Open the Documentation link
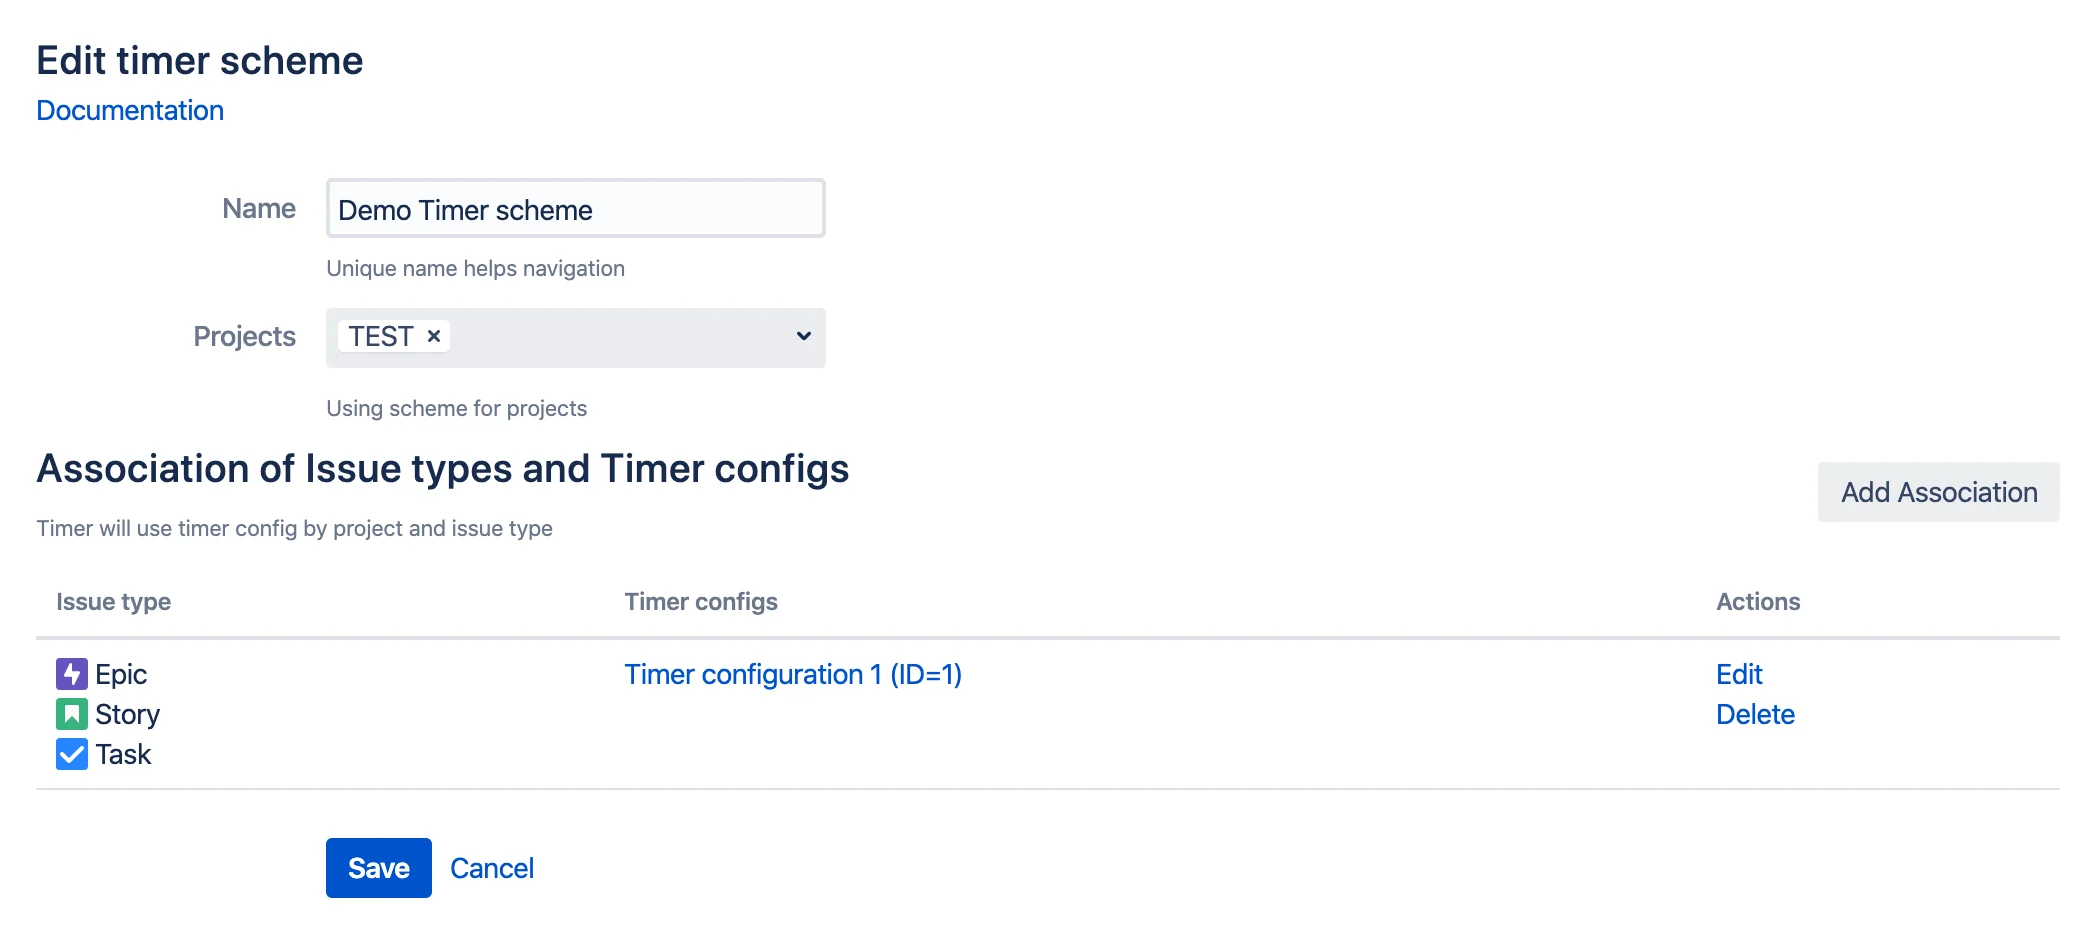Viewport: 2080px width, 948px height. pyautogui.click(x=130, y=110)
